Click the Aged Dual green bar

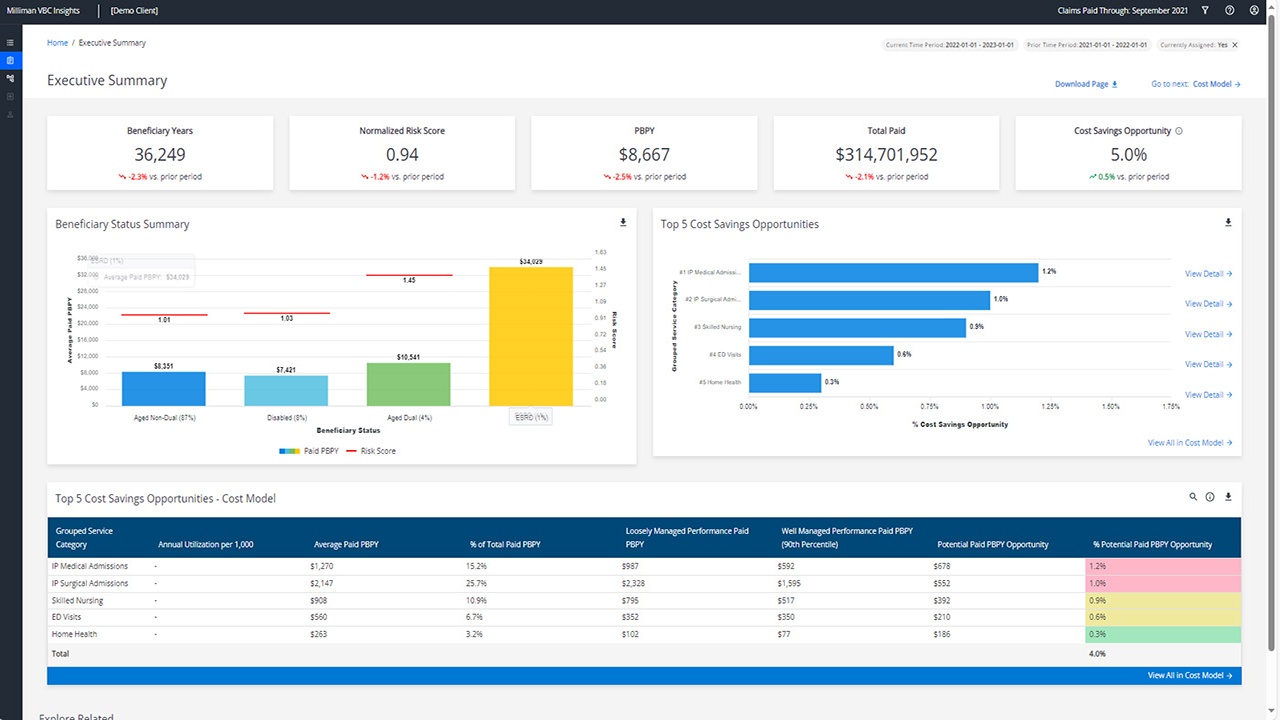pos(408,384)
